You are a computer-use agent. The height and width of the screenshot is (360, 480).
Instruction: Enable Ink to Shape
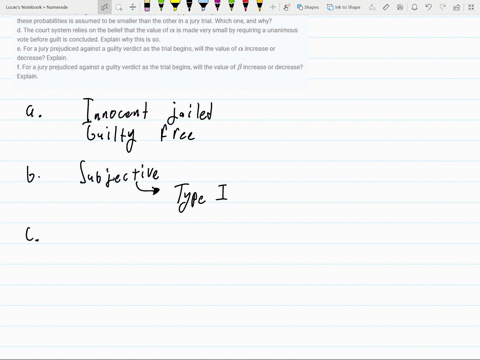tap(343, 7)
